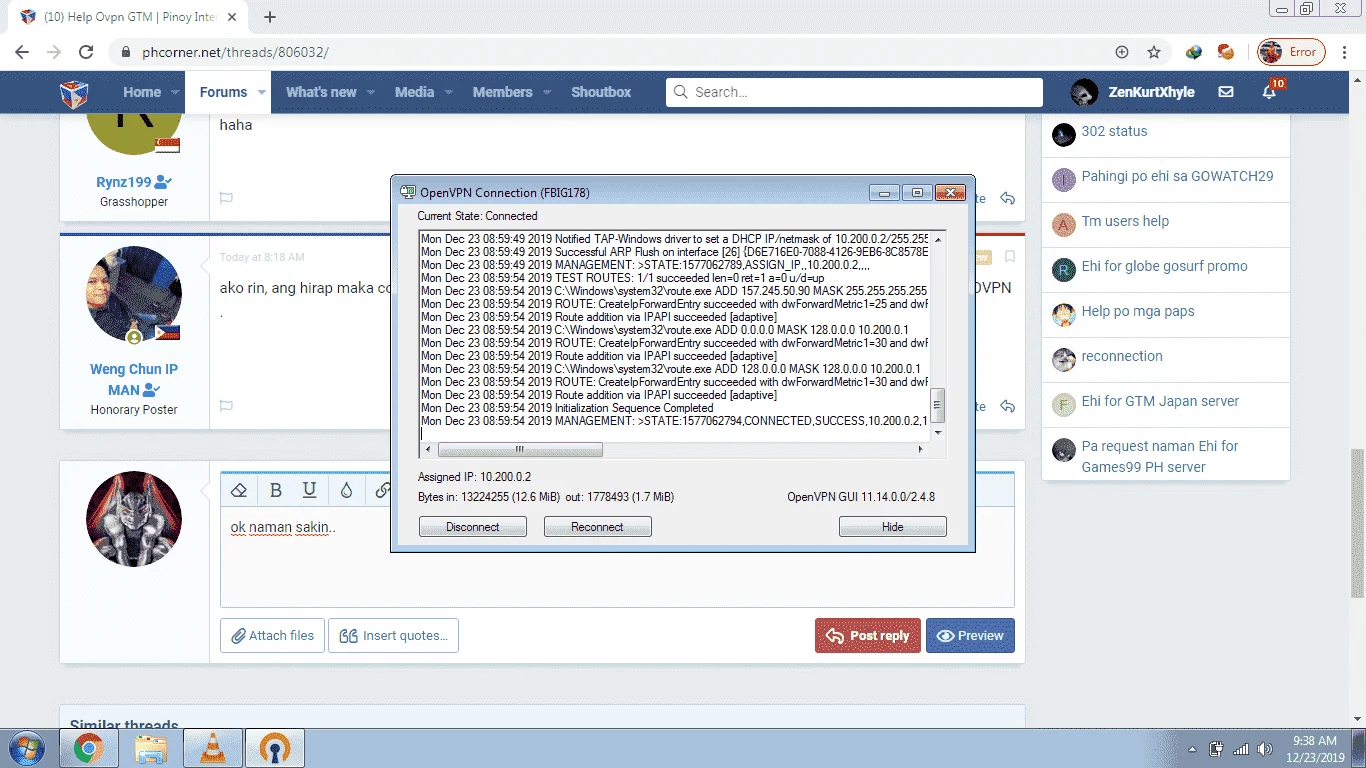Click Disconnect in OpenVPN window

(x=472, y=527)
